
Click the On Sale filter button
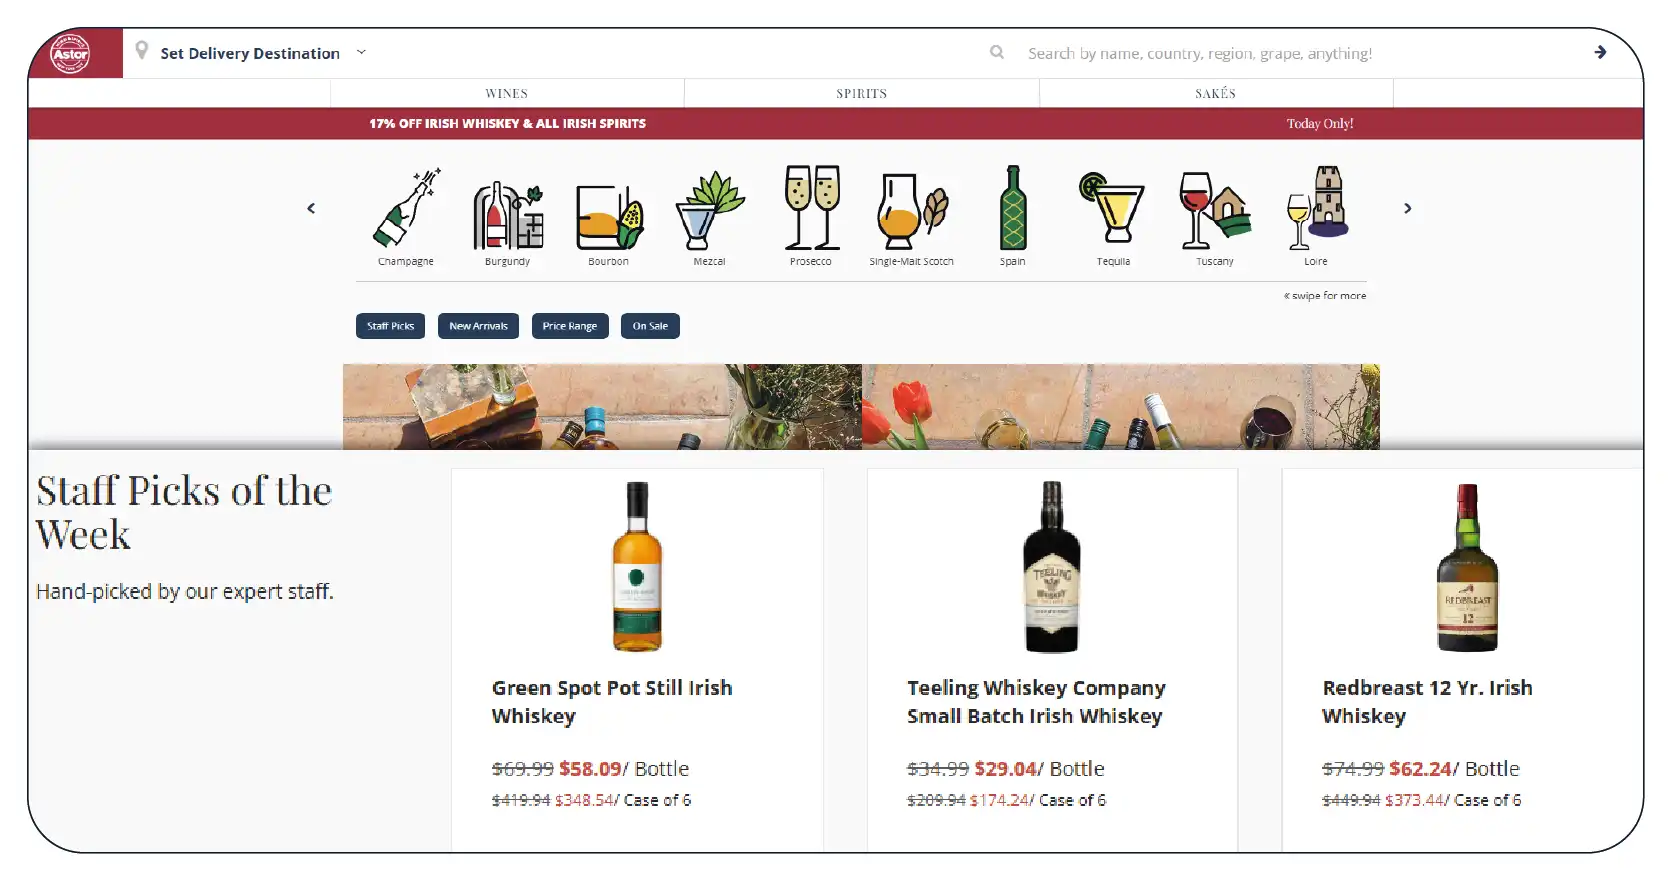650,326
